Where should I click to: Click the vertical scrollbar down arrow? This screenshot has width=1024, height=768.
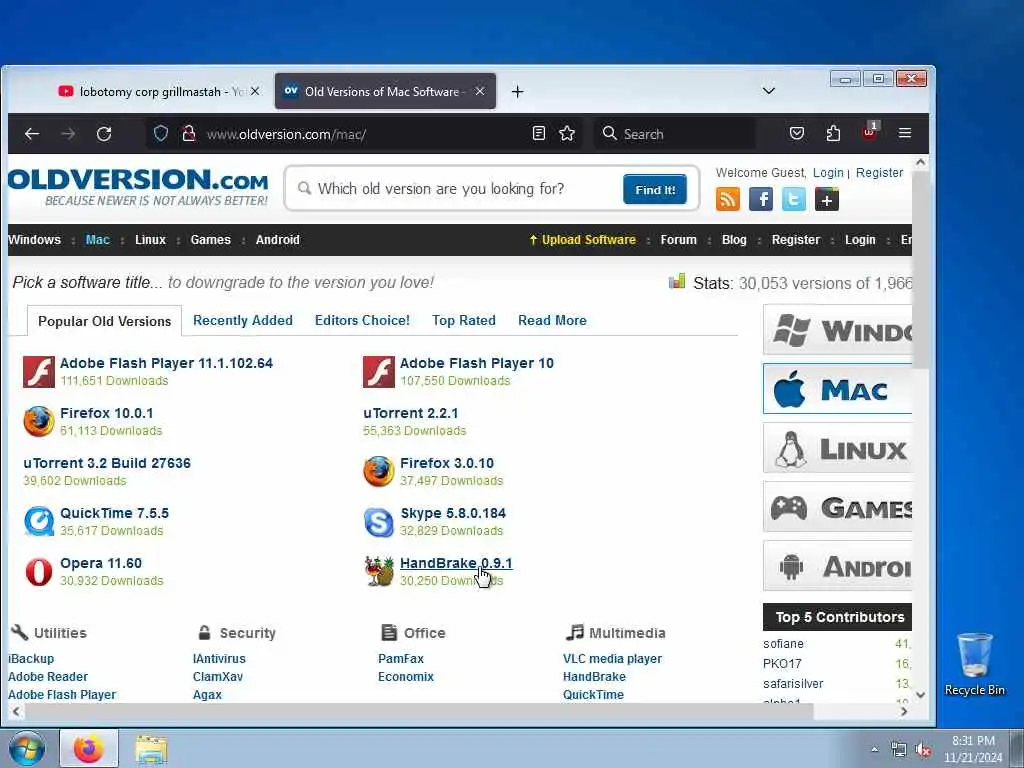(x=921, y=695)
